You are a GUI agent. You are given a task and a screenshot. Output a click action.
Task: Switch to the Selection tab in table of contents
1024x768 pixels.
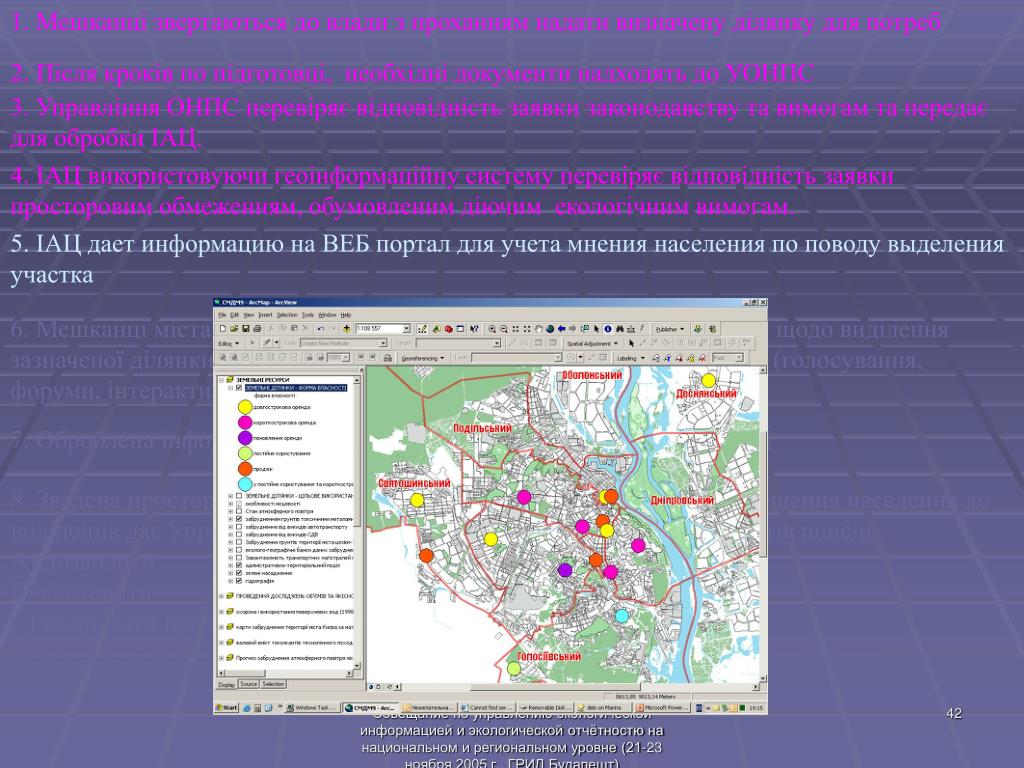[x=273, y=684]
